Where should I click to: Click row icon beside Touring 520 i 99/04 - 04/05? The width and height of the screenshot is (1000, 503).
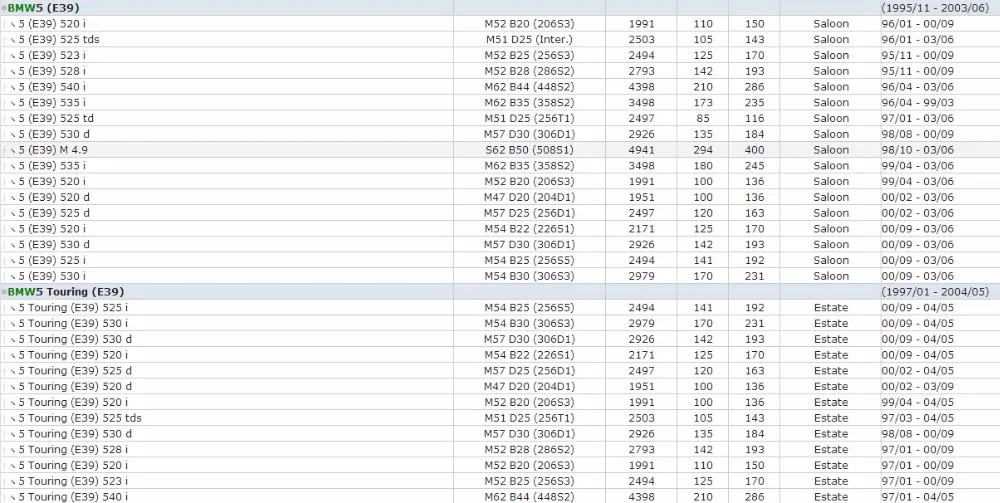pyautogui.click(x=13, y=402)
